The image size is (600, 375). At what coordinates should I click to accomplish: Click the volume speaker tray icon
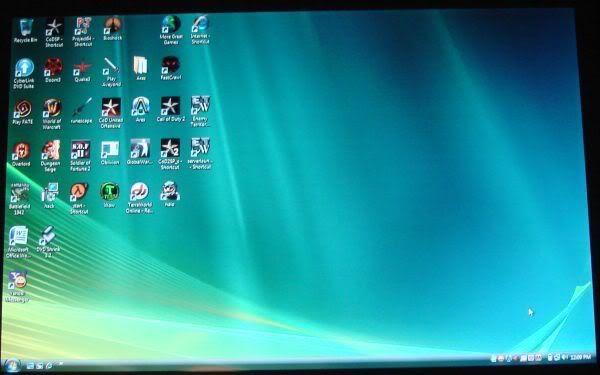pyautogui.click(x=564, y=357)
